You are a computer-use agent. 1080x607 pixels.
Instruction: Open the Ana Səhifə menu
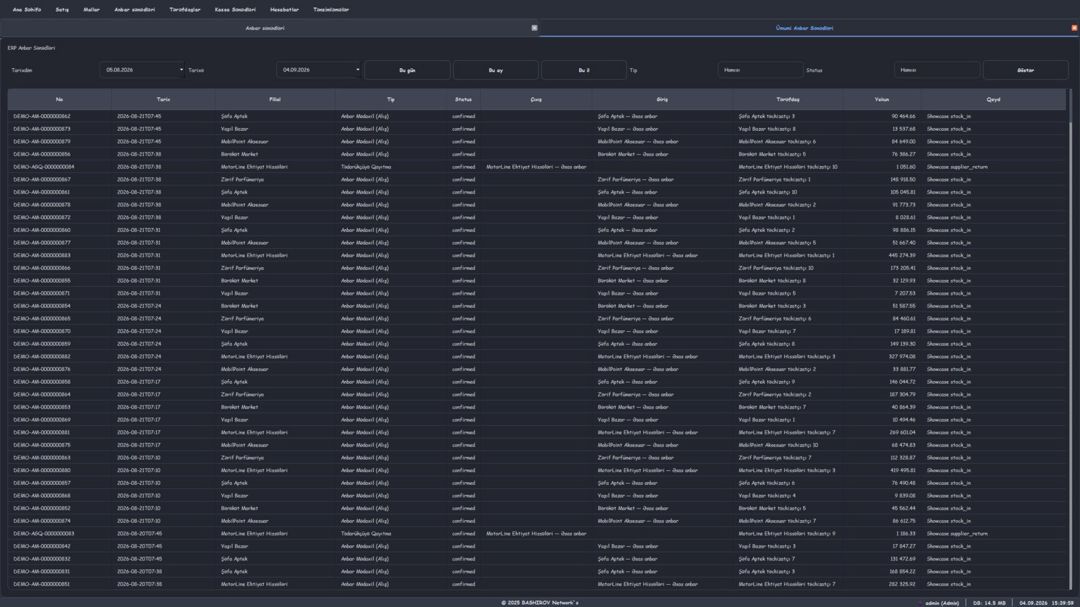[27, 10]
